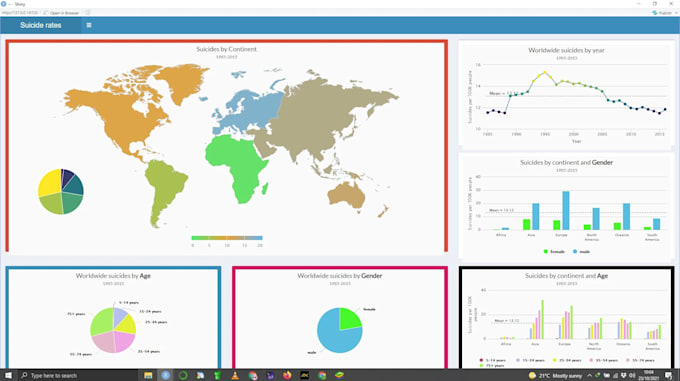Image resolution: width=680 pixels, height=381 pixels.
Task: Click the 75+ years slice of Age pie
Action: pos(102,322)
